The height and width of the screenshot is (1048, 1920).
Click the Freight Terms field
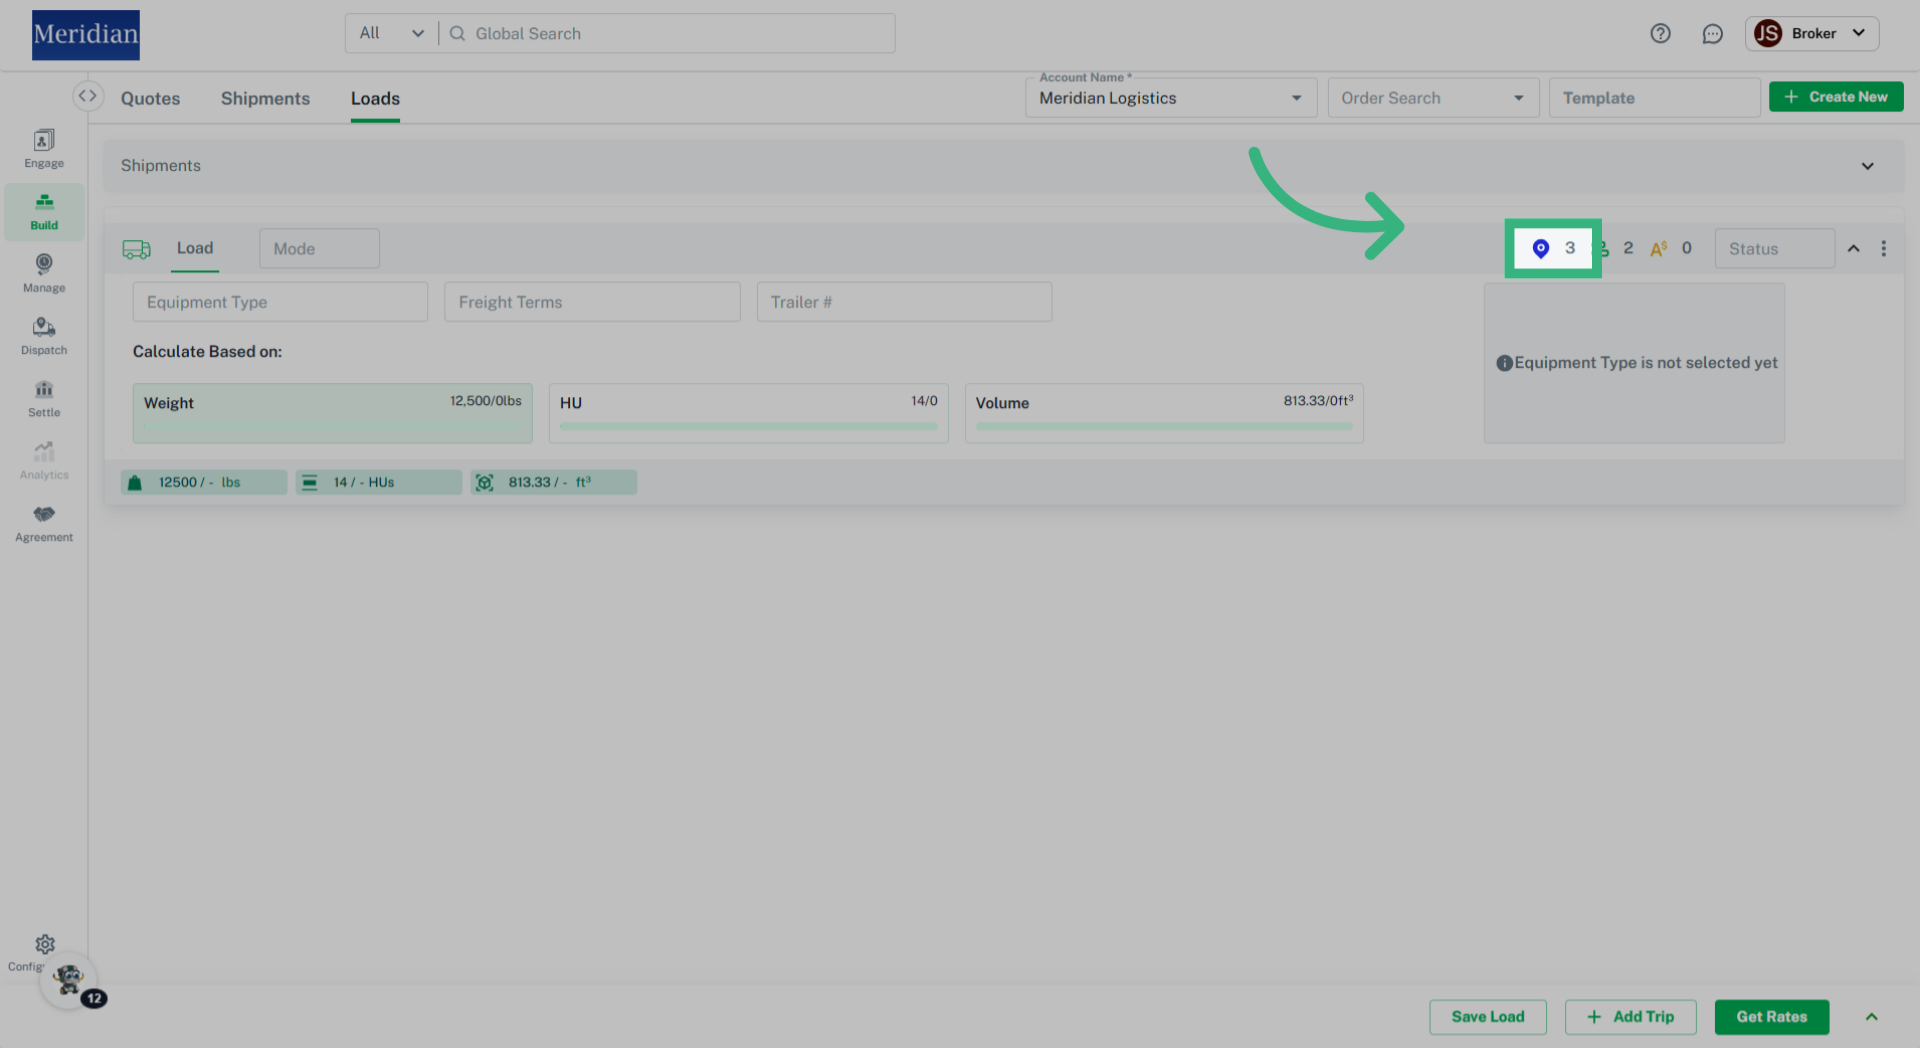tap(592, 302)
